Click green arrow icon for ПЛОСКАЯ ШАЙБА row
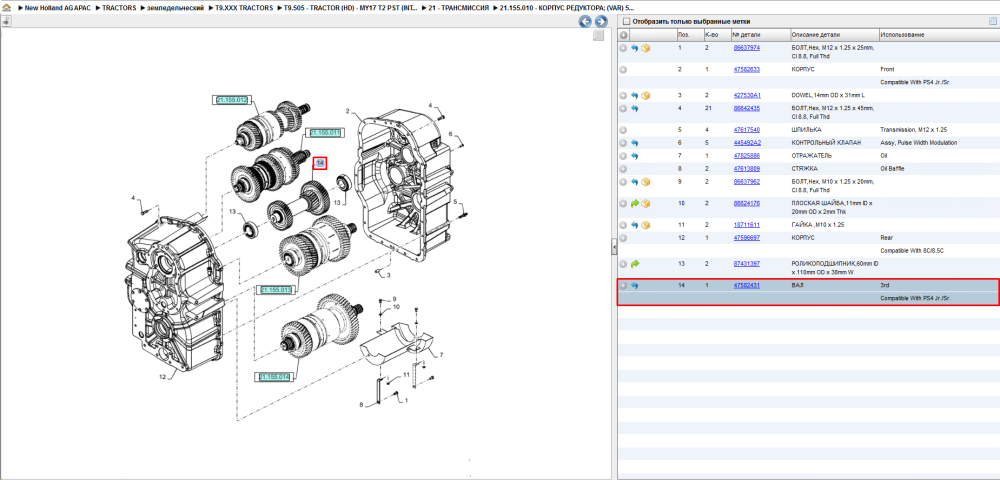The height and width of the screenshot is (480, 1000). (x=635, y=203)
